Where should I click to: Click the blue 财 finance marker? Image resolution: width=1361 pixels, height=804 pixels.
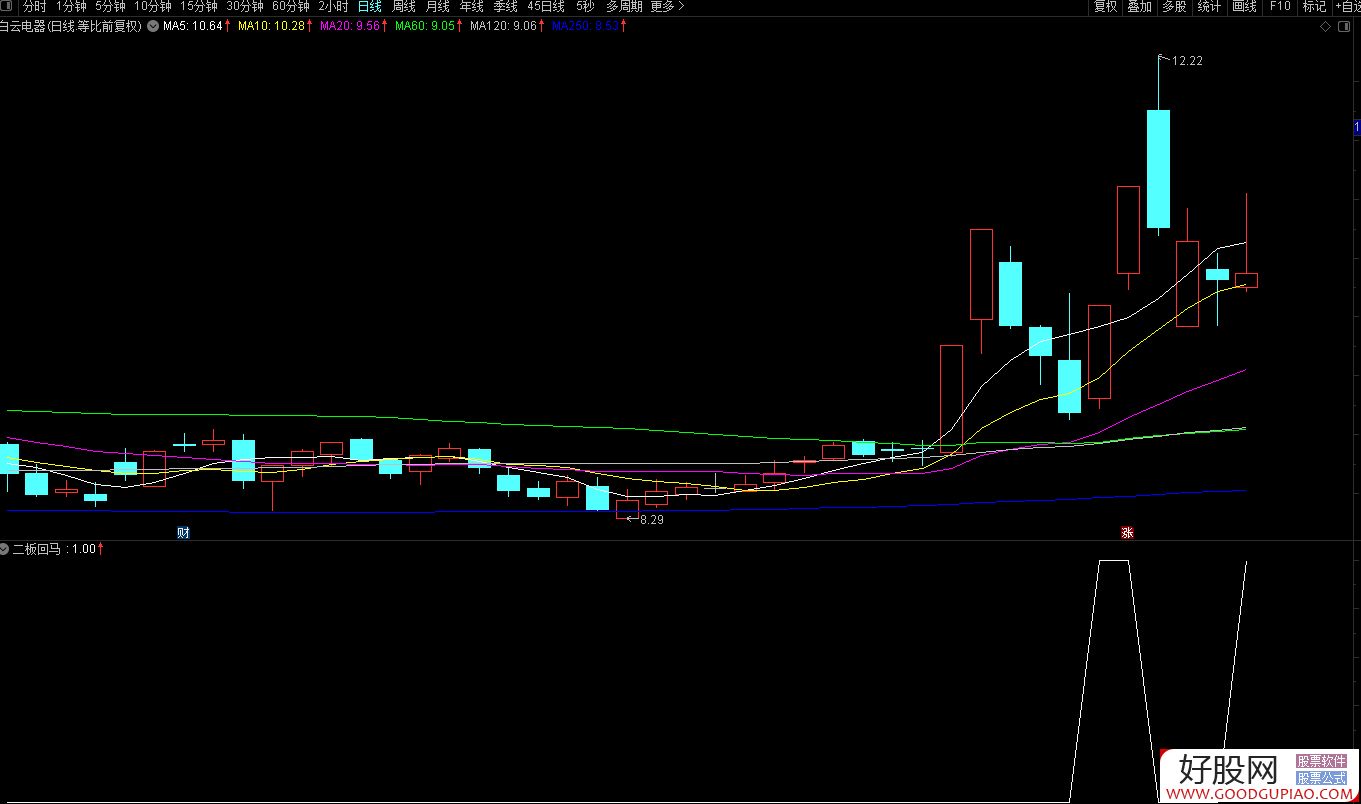[x=183, y=532]
